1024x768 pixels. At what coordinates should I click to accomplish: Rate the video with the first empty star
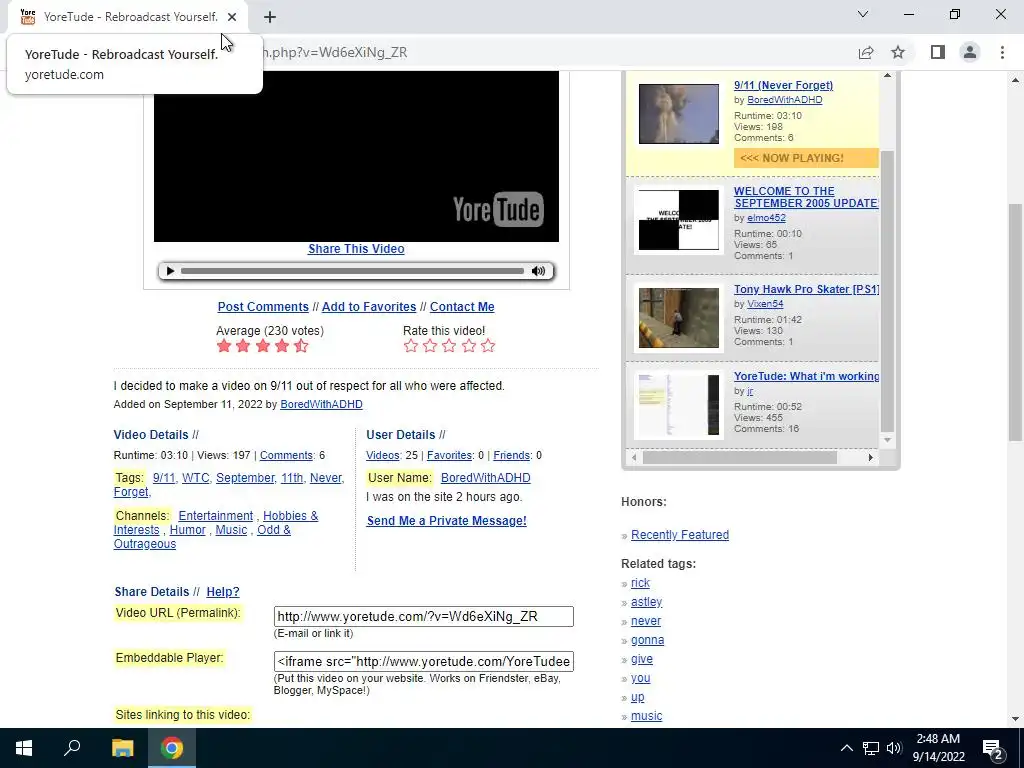pos(411,346)
